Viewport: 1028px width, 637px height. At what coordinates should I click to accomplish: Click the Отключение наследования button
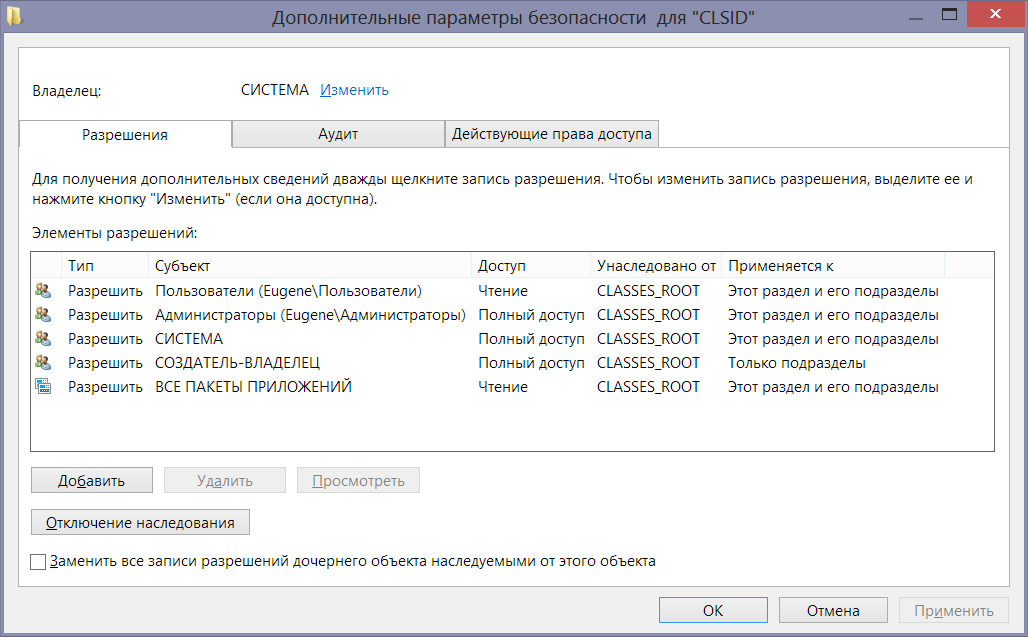140,522
